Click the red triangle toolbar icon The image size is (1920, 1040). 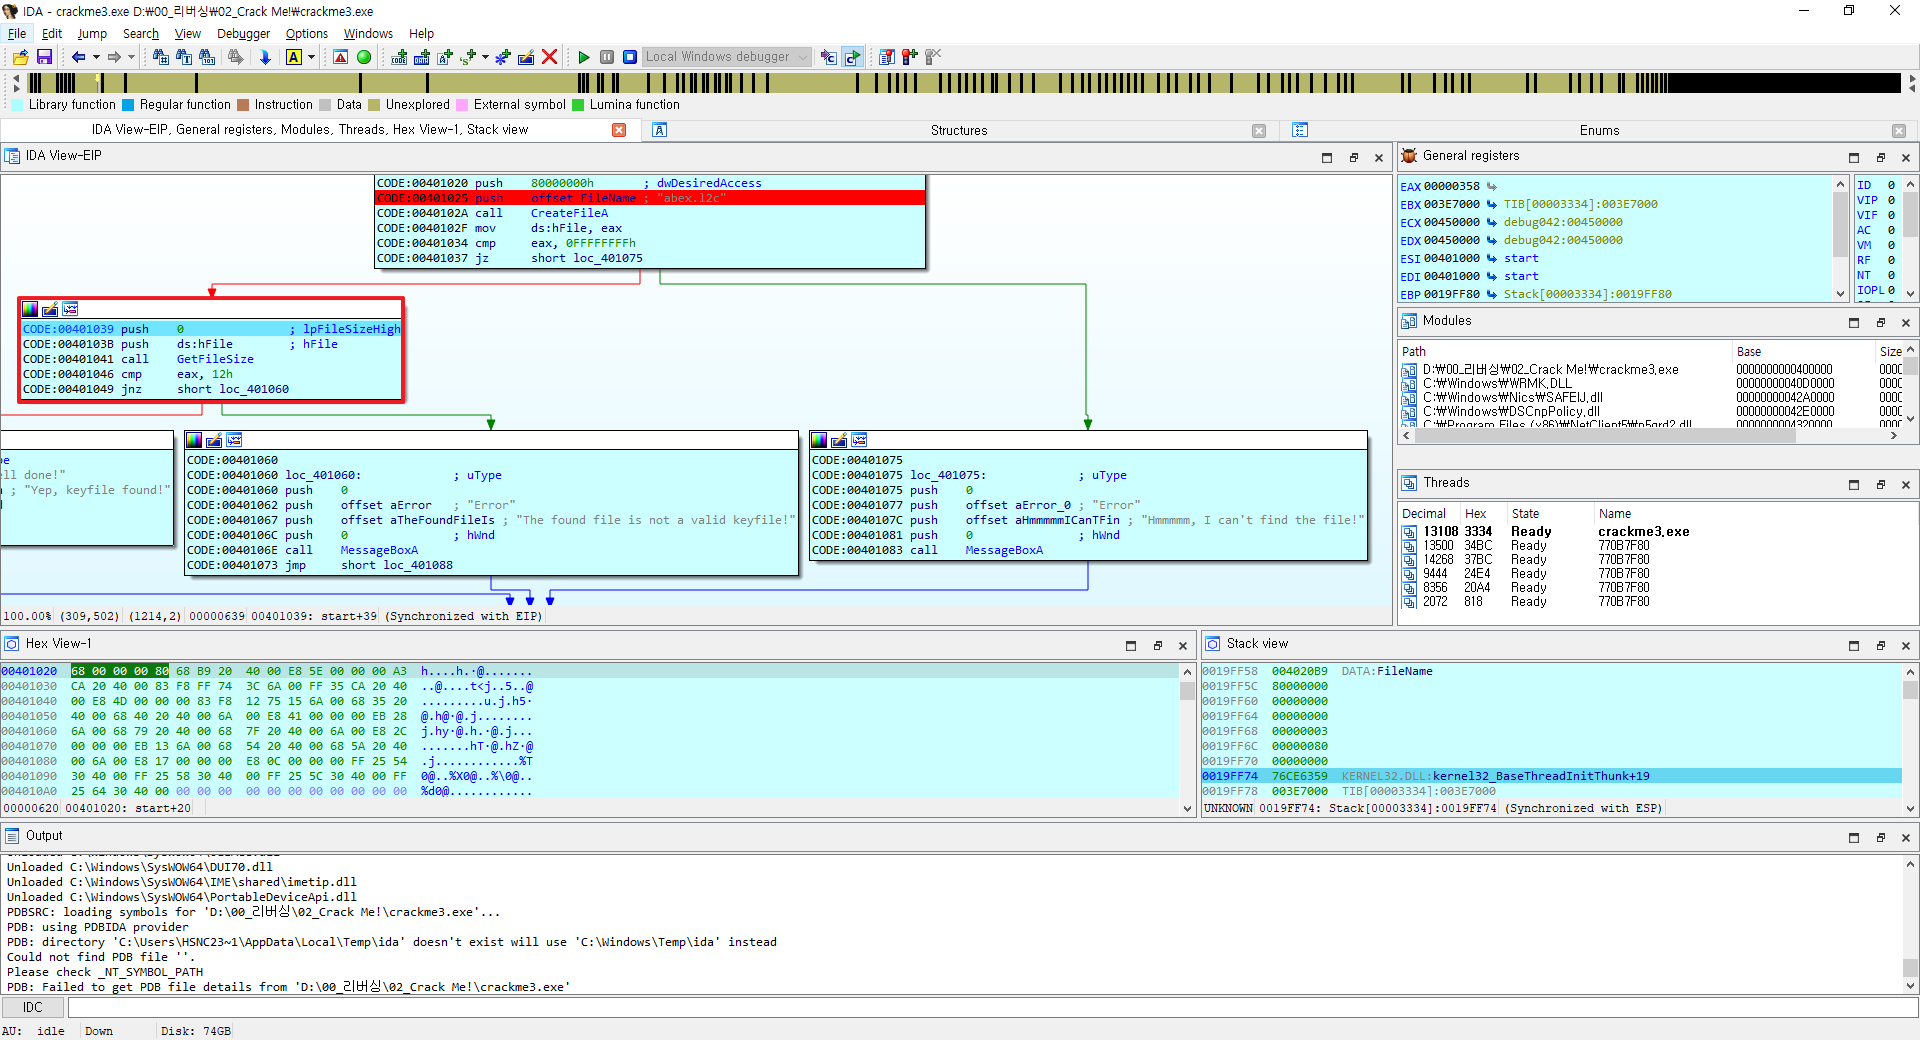[x=341, y=57]
